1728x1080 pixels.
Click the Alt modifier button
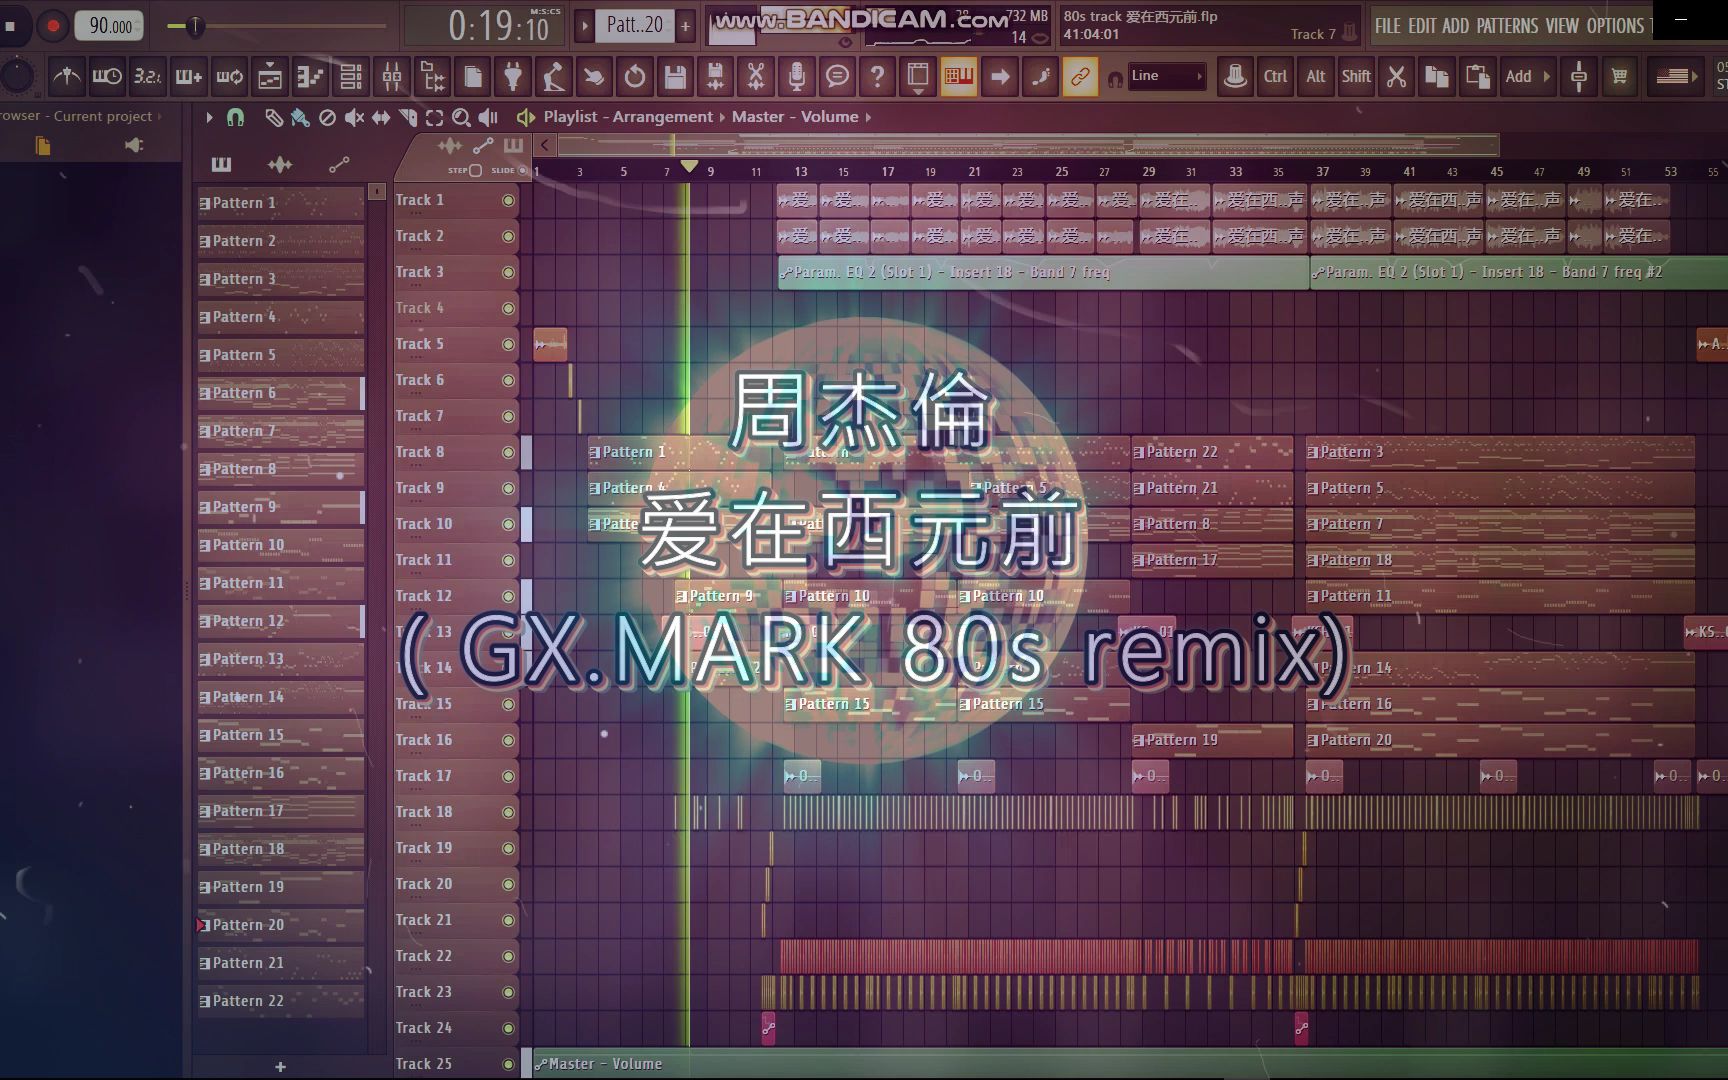1316,76
